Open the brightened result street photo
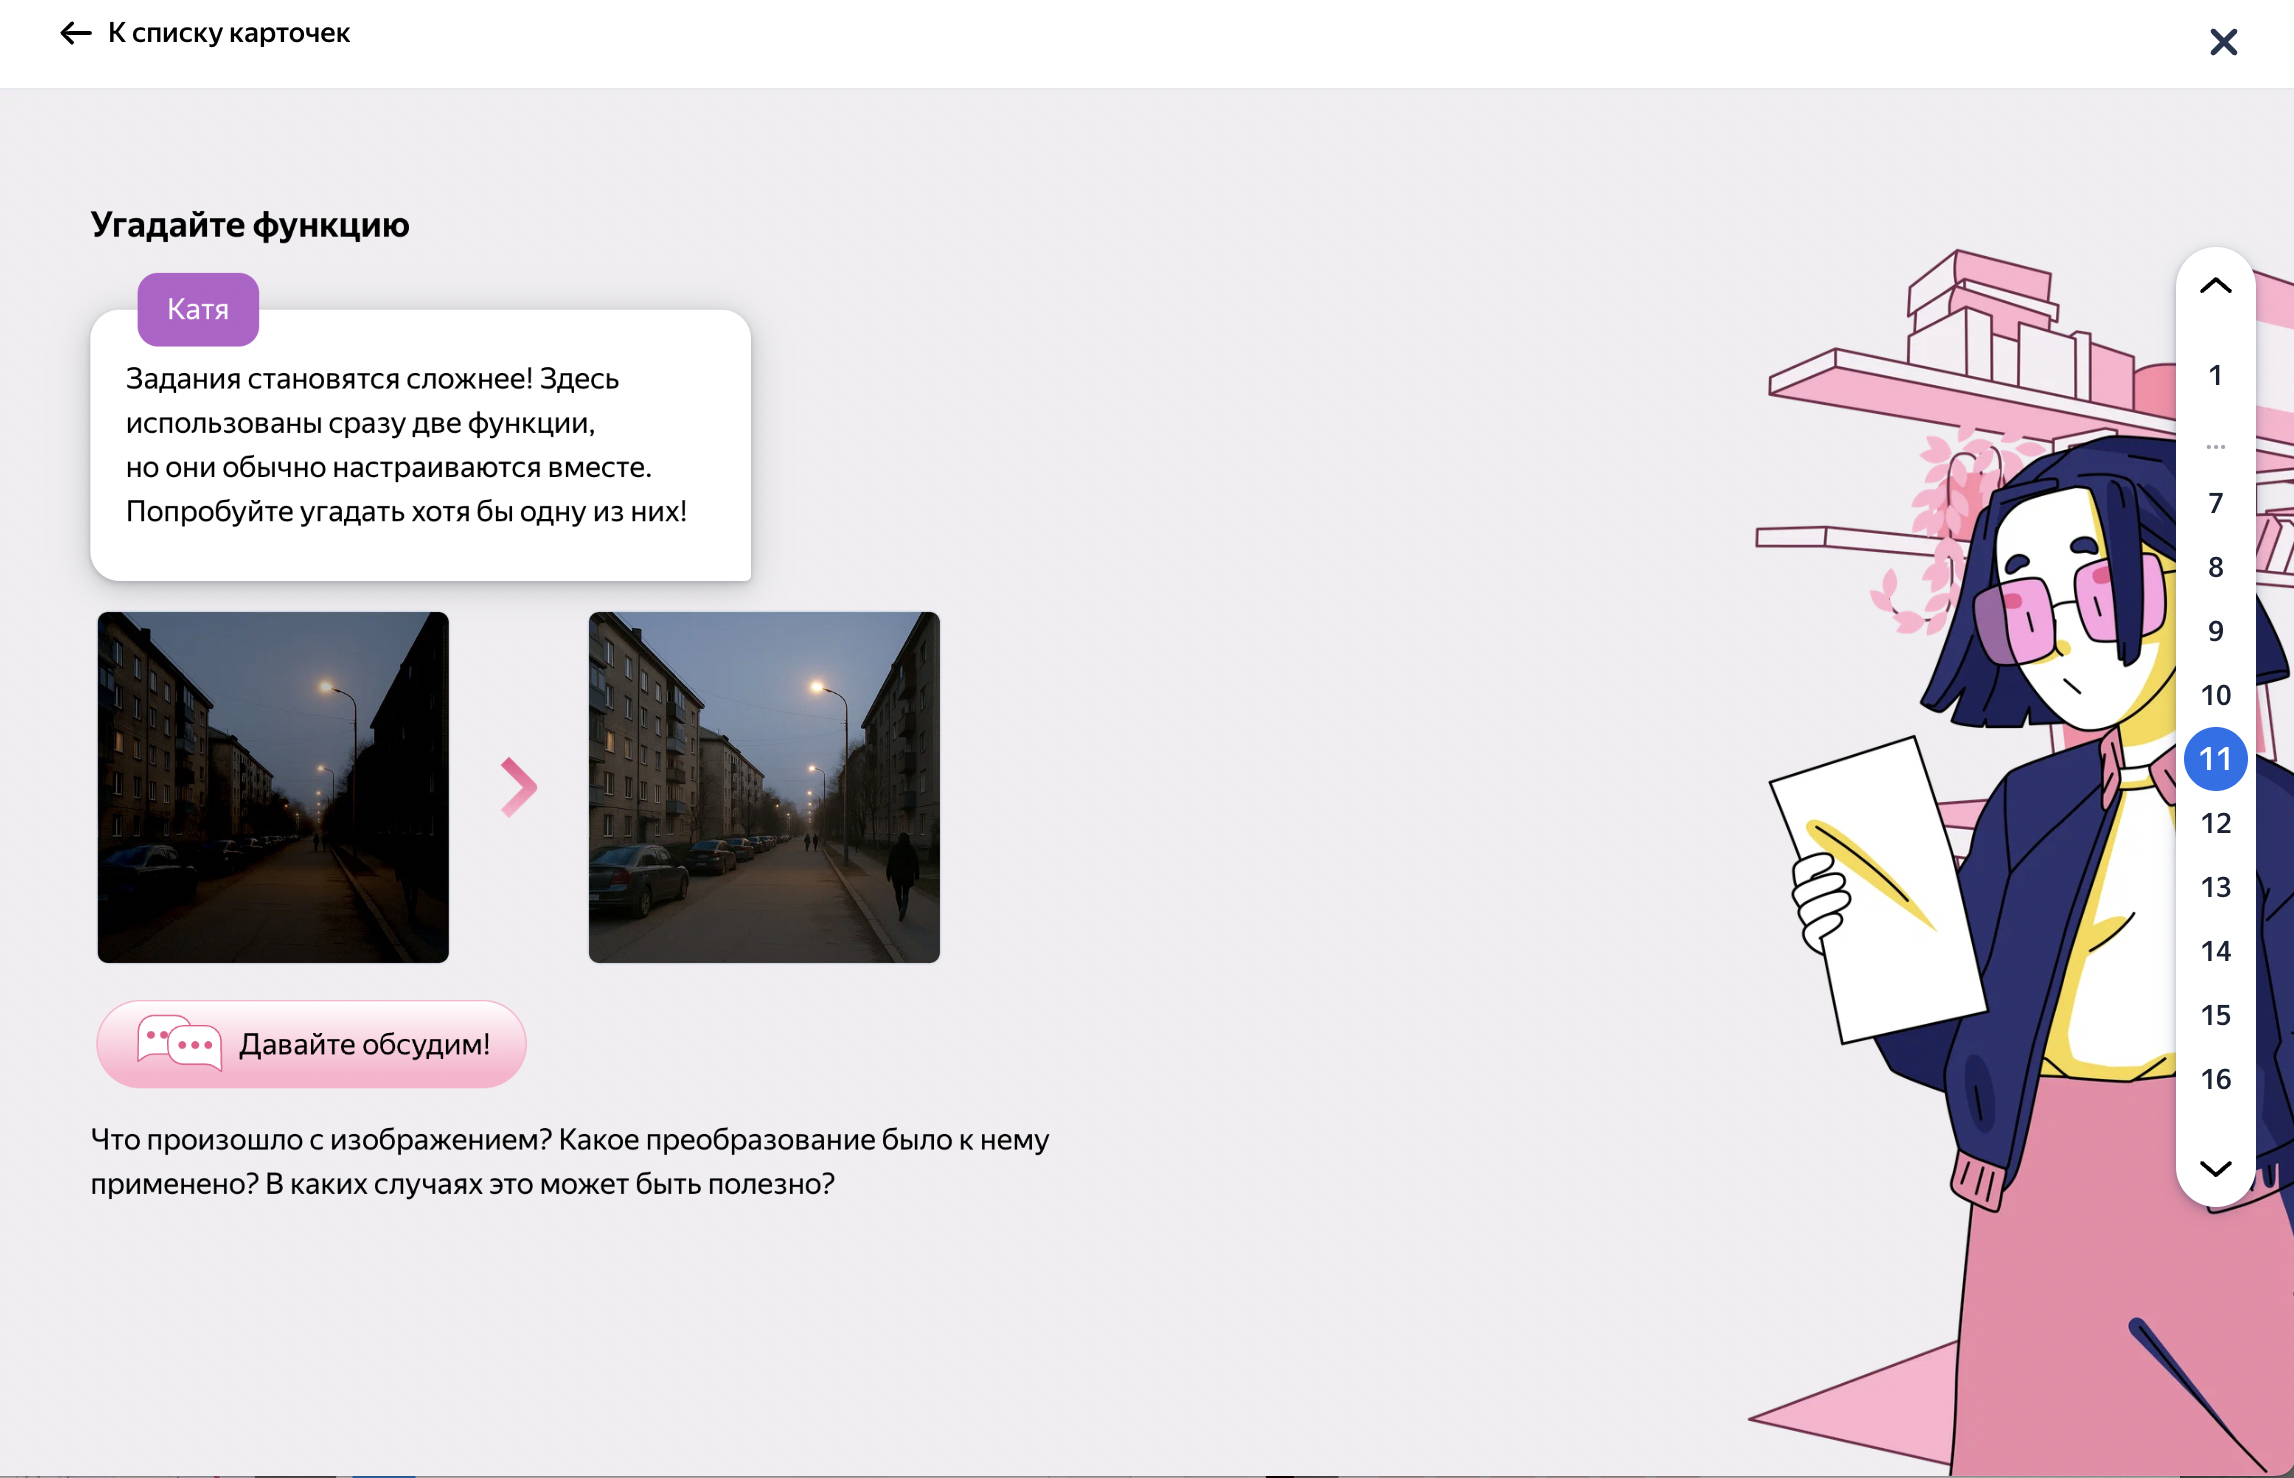The height and width of the screenshot is (1478, 2294). [x=764, y=787]
